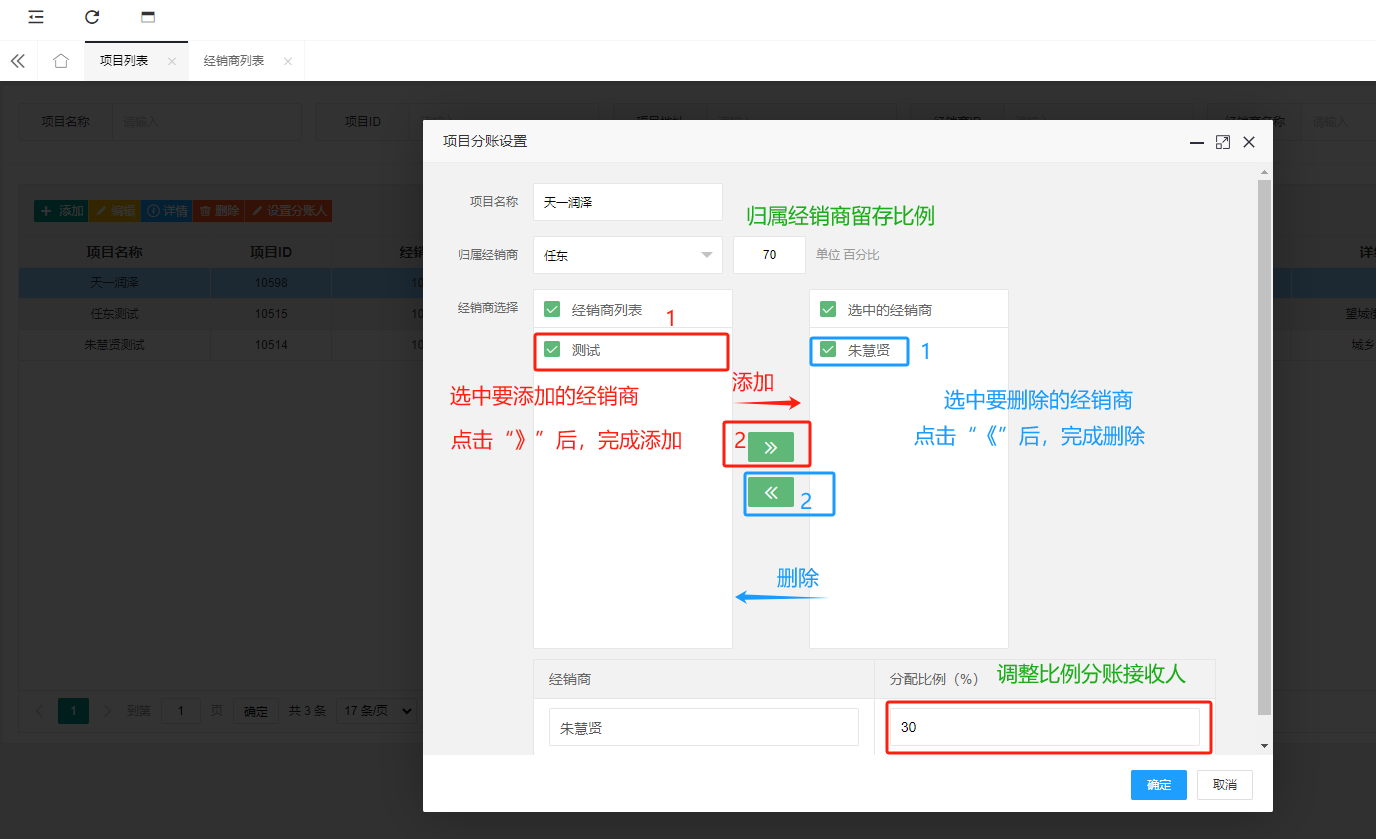Screen dimensions: 1376x839
Task: Toggle the 经销商列表 select-all checkbox
Action: 552,309
